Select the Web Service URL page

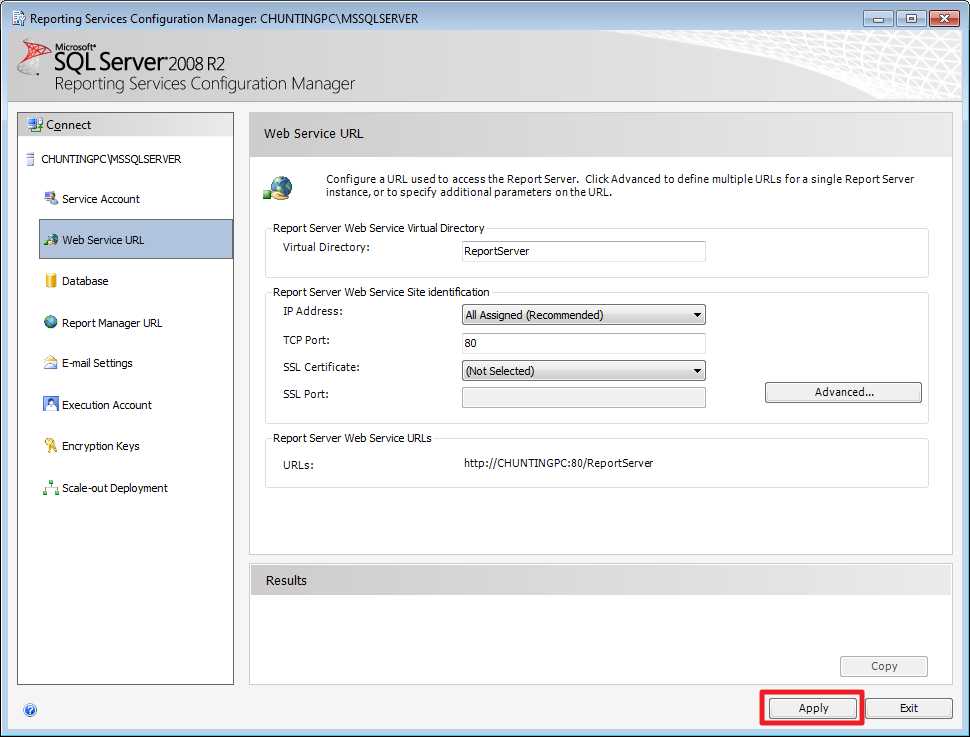(135, 239)
